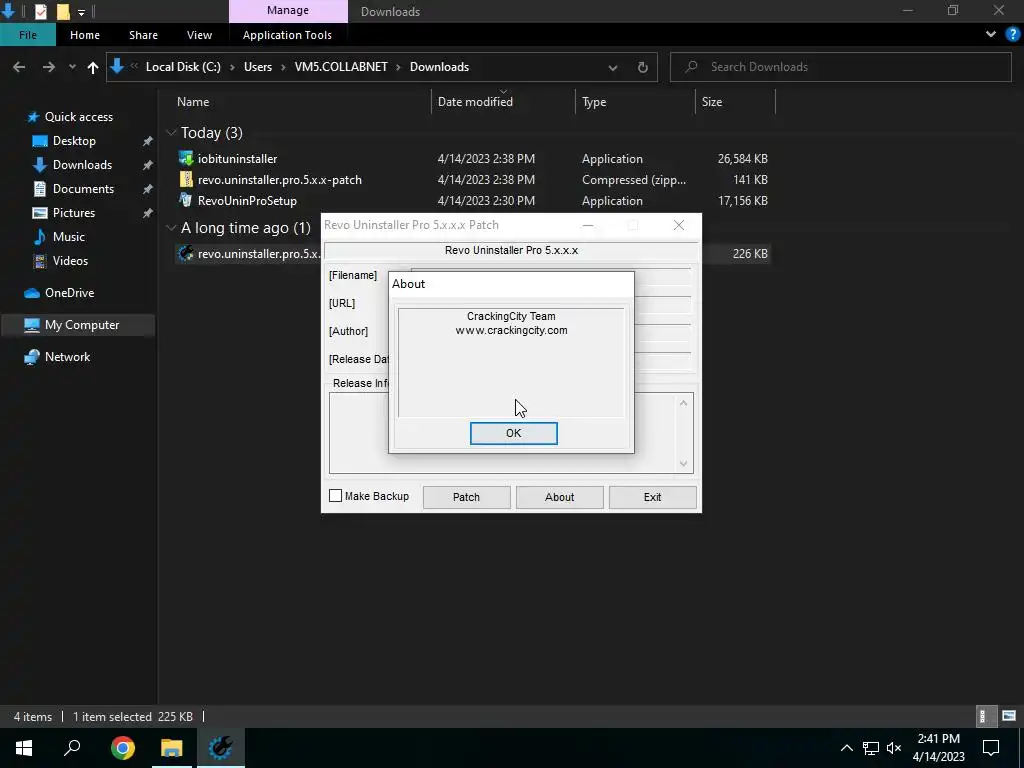Go back with the back arrow
1024x768 pixels.
pos(19,67)
